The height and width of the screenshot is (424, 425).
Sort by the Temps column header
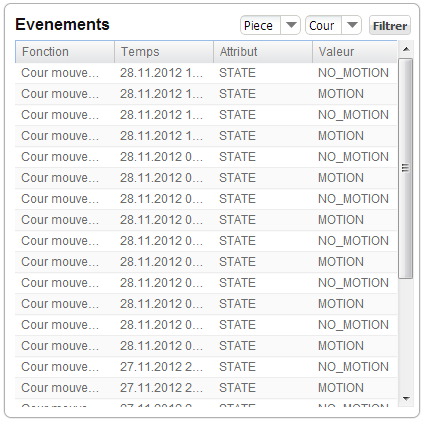164,52
